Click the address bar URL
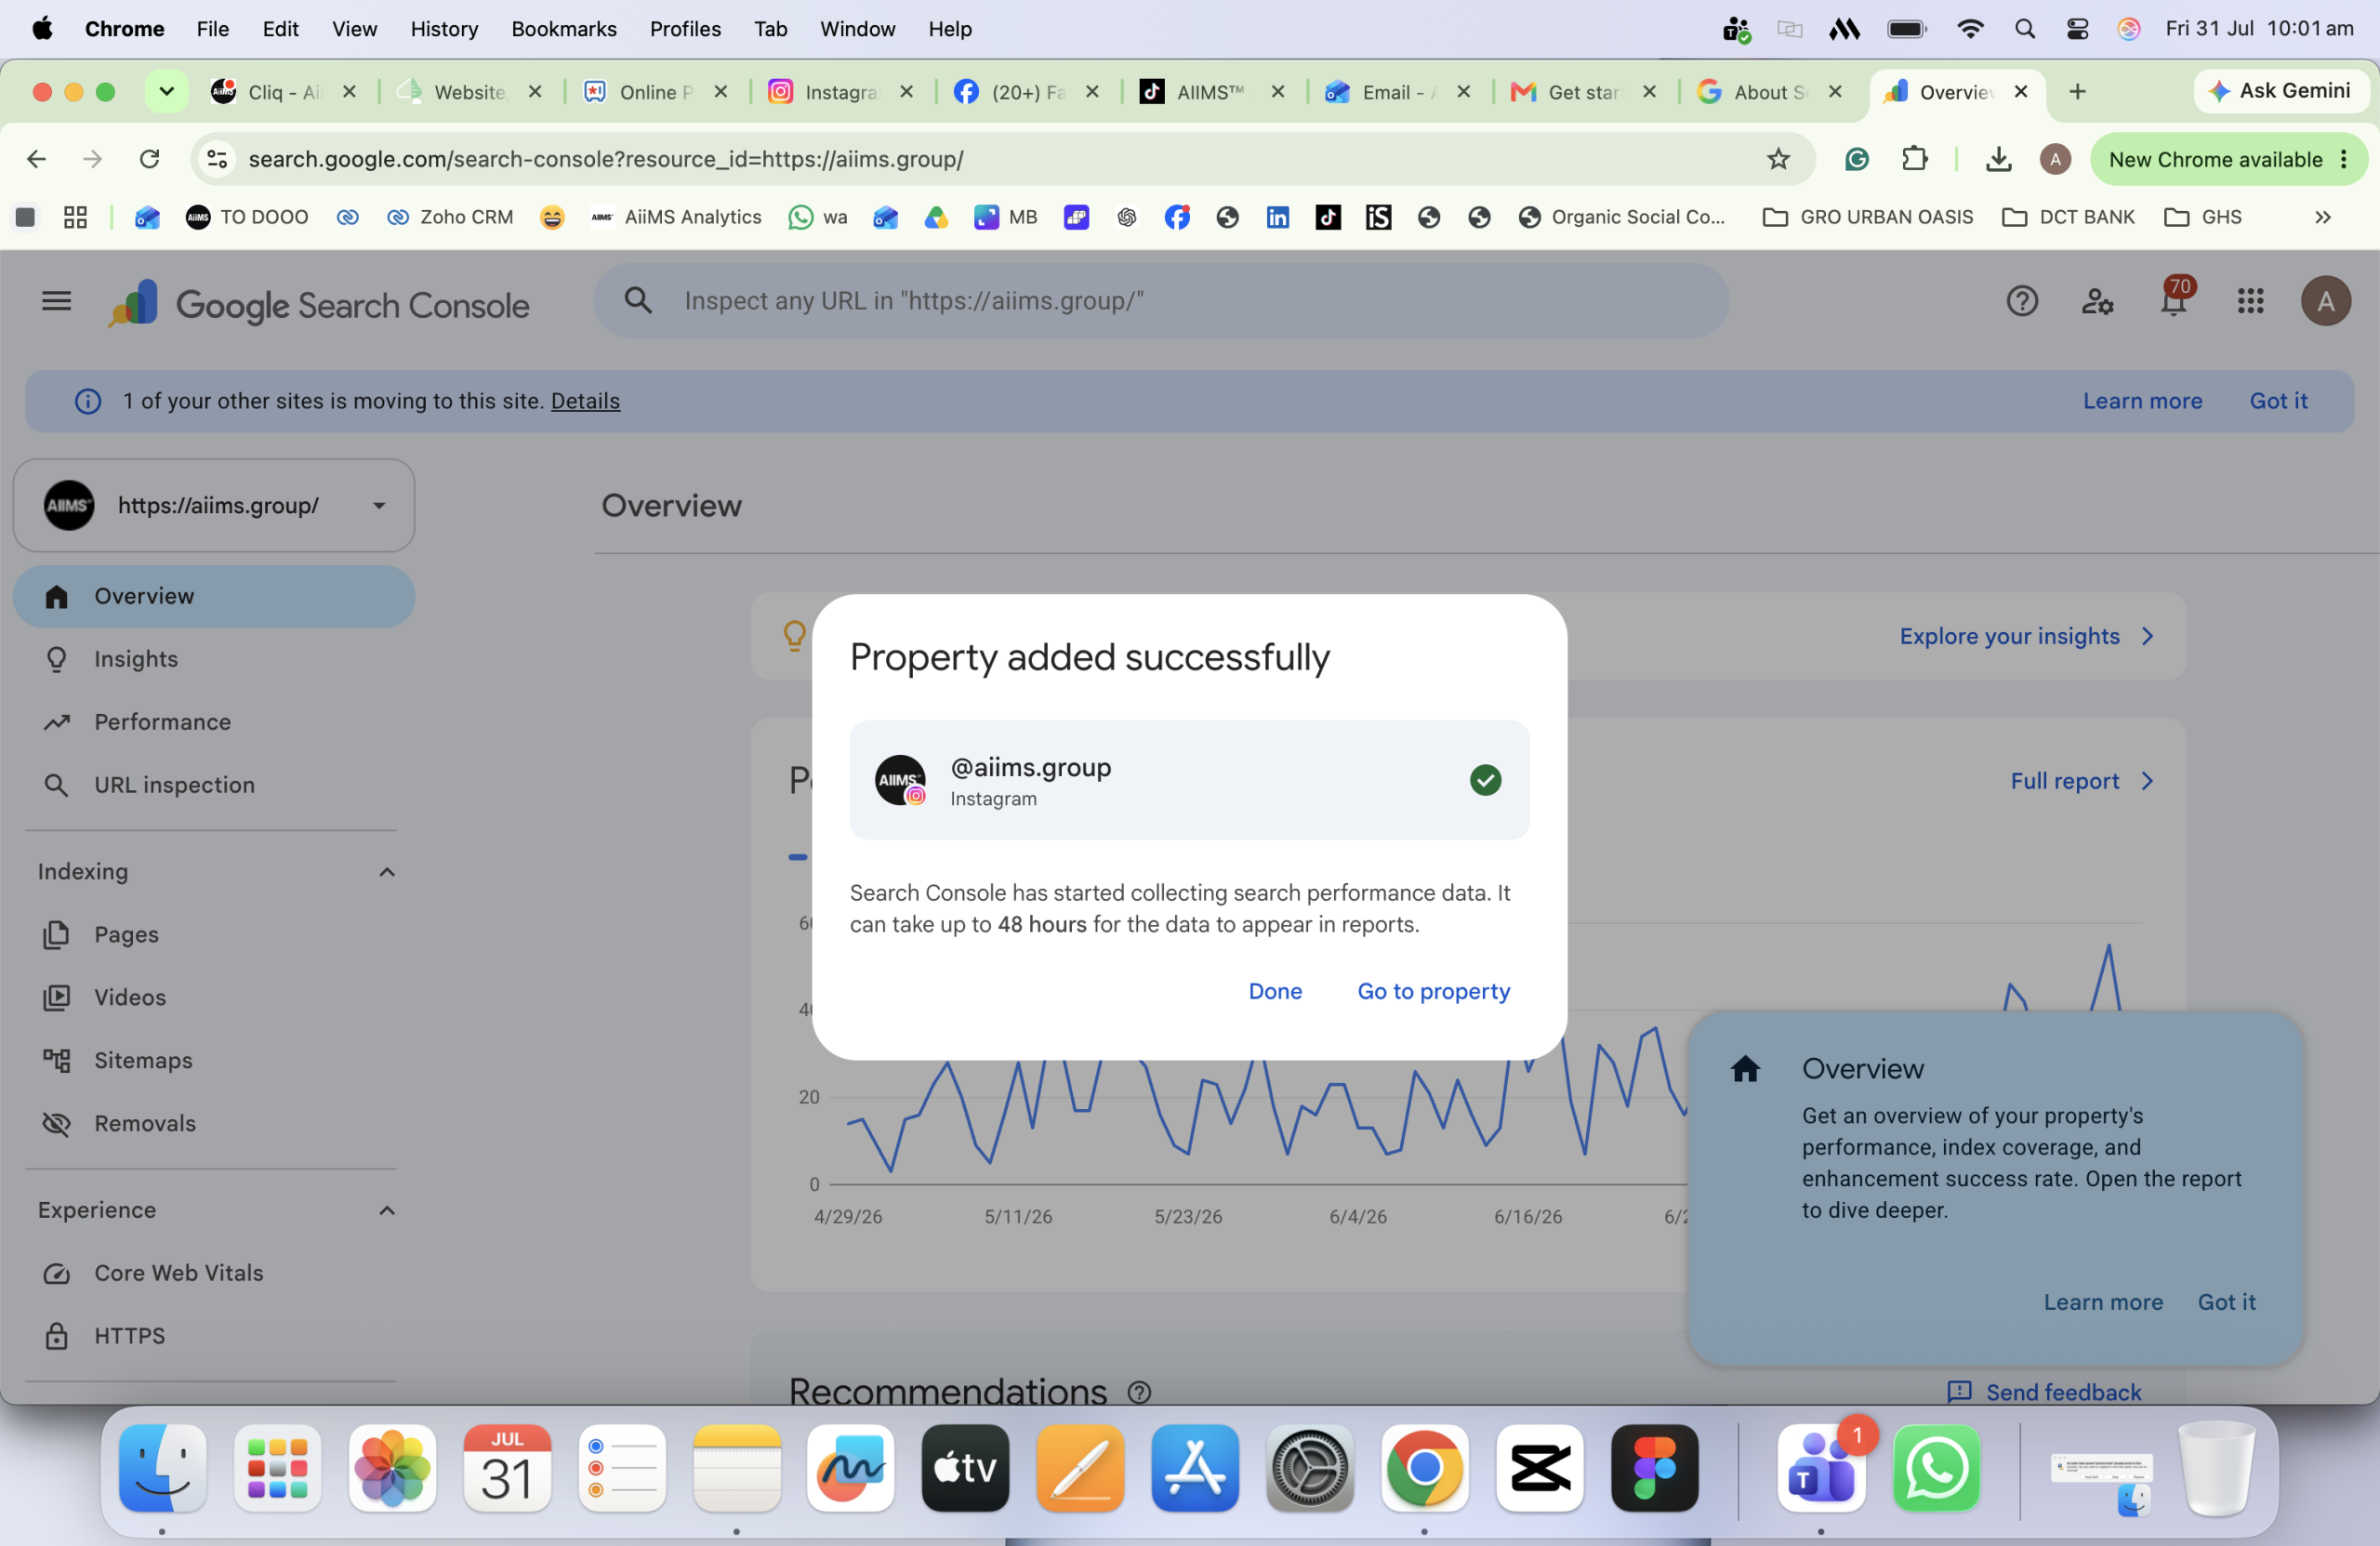The height and width of the screenshot is (1546, 2380). [x=606, y=159]
